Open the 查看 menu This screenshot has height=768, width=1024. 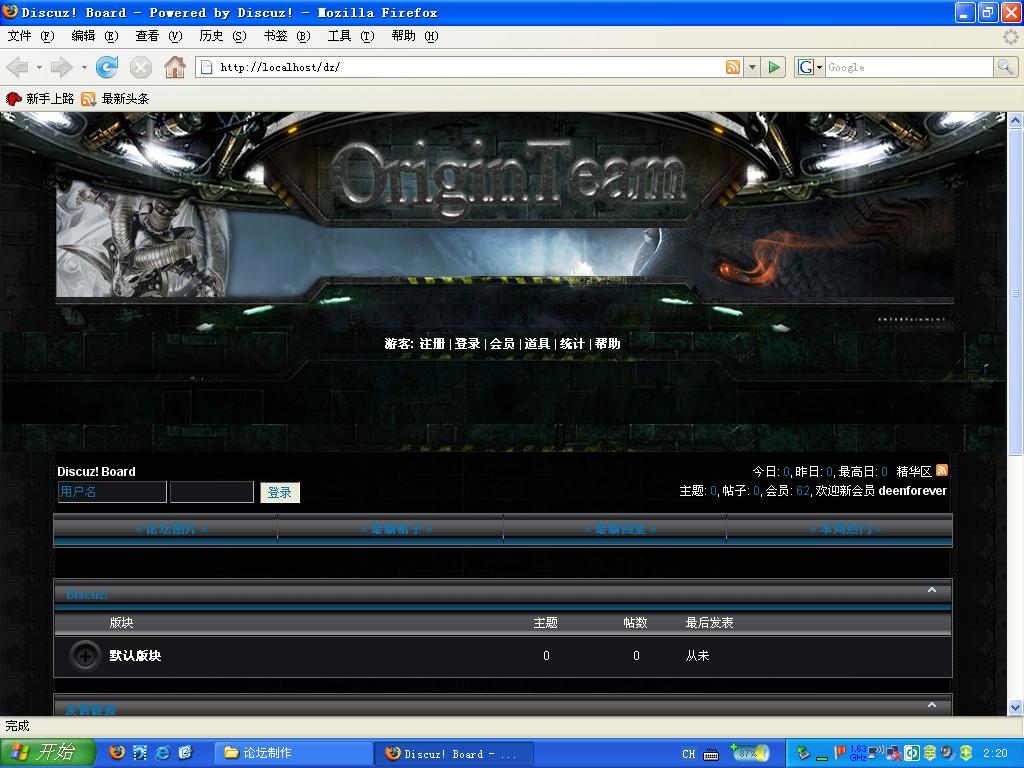[x=159, y=36]
